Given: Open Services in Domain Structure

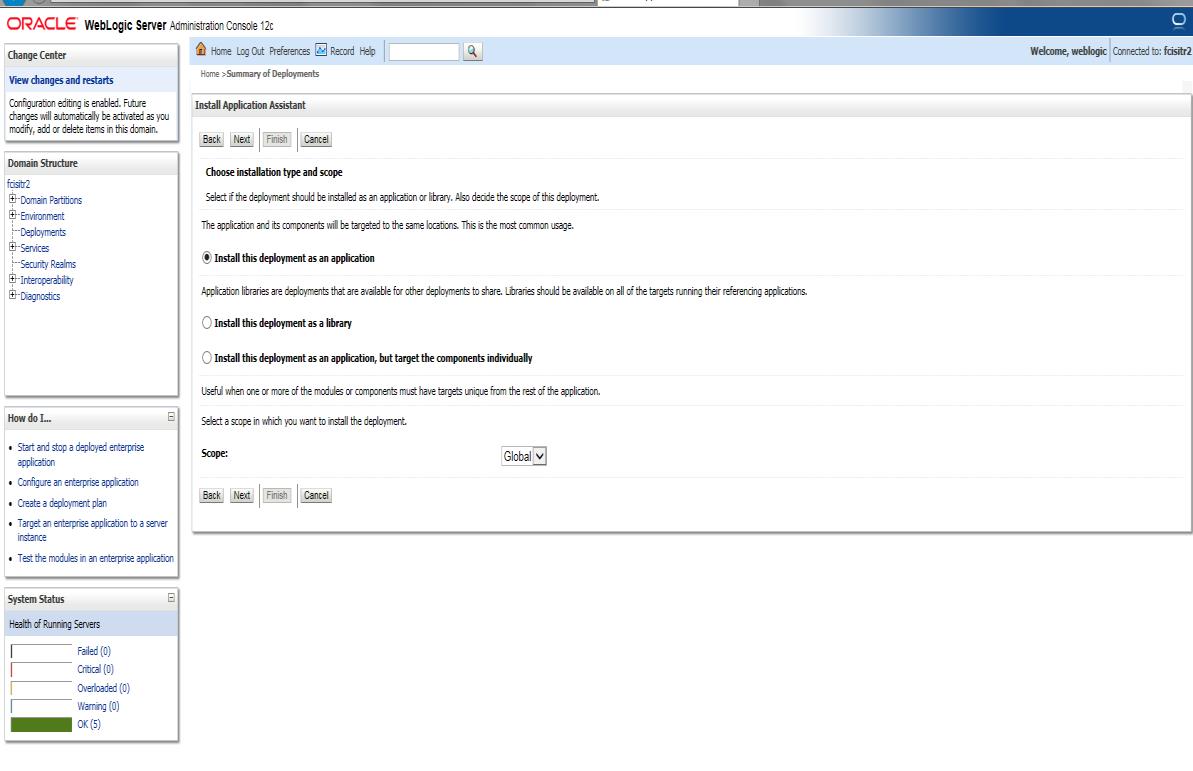Looking at the screenshot, I should pos(34,248).
